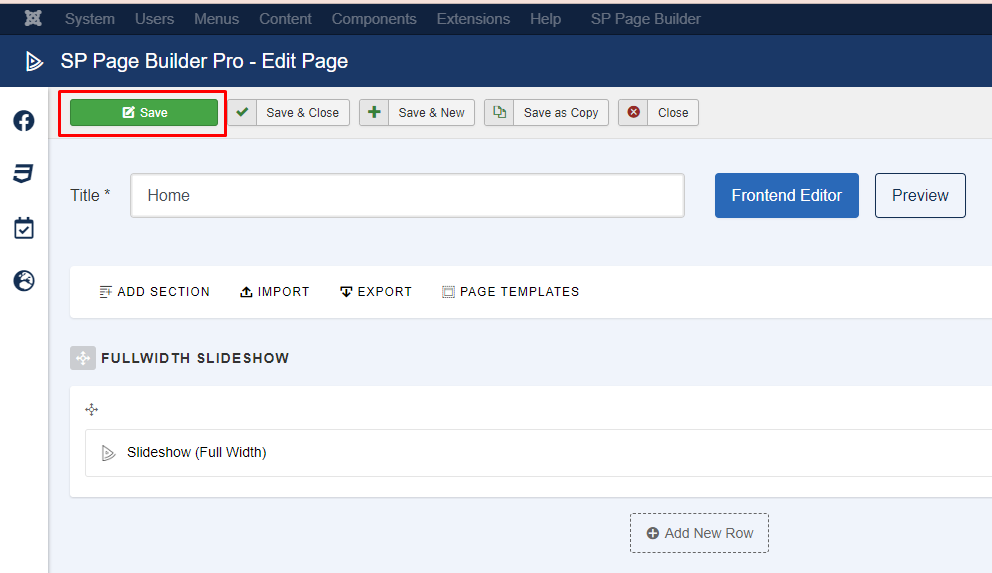Open the calendar check sidebar icon
Screen dimensions: 992x573
(x=24, y=228)
